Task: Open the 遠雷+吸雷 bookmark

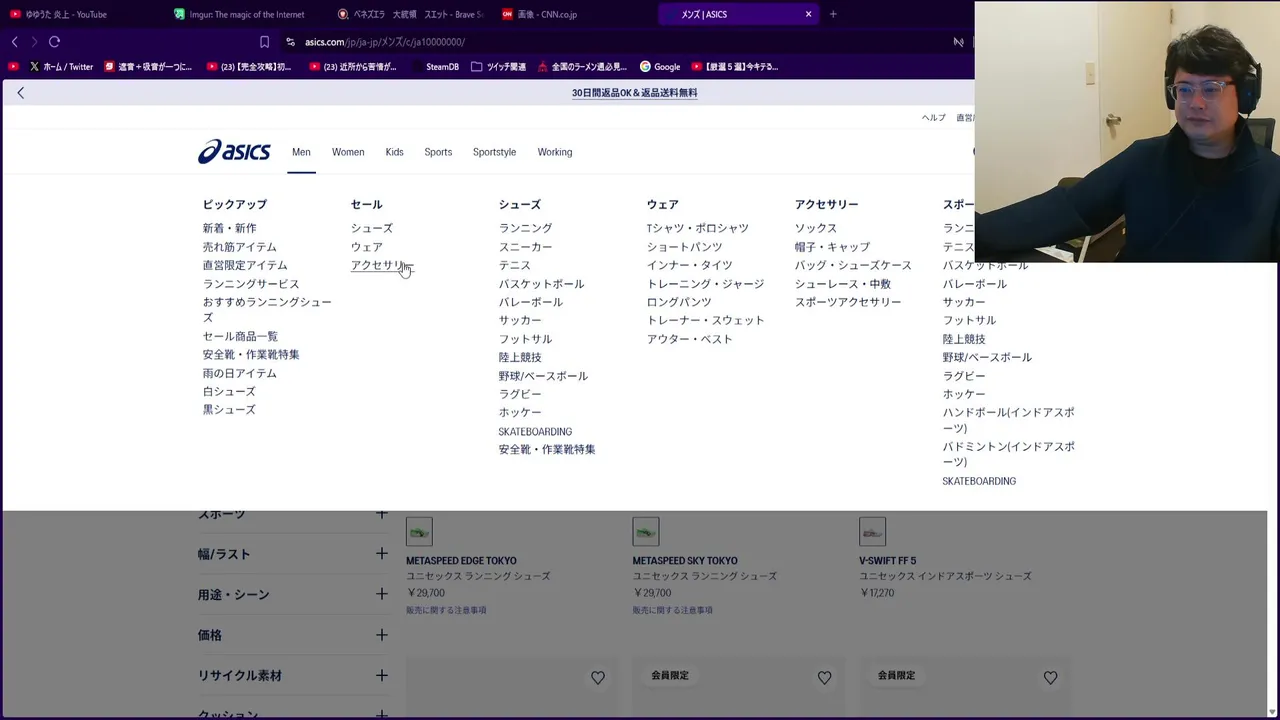Action: (148, 67)
